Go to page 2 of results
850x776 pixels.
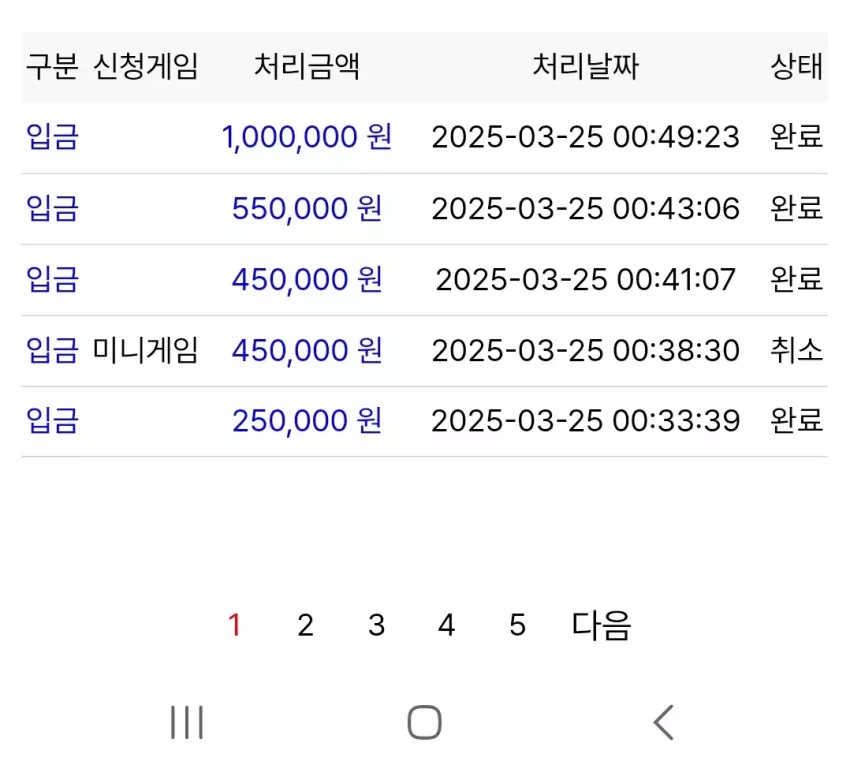305,625
